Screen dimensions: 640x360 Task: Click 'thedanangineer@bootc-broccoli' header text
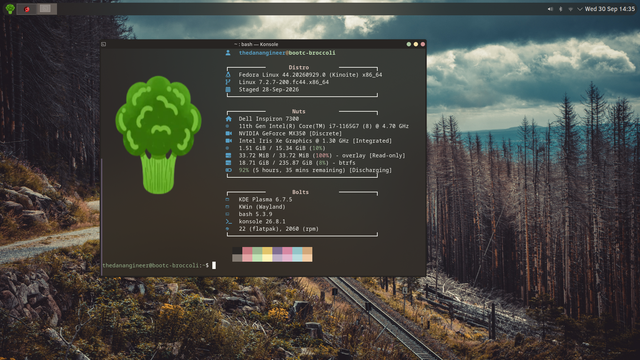(x=287, y=53)
